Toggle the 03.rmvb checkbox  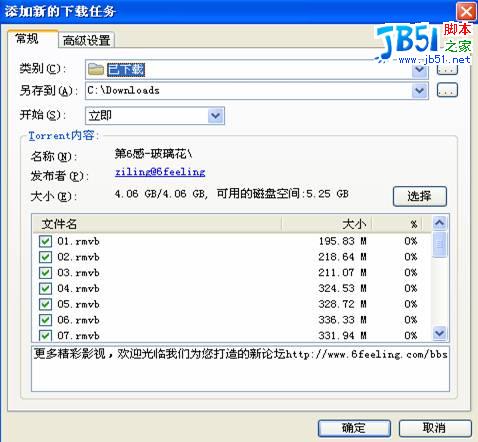click(x=45, y=273)
